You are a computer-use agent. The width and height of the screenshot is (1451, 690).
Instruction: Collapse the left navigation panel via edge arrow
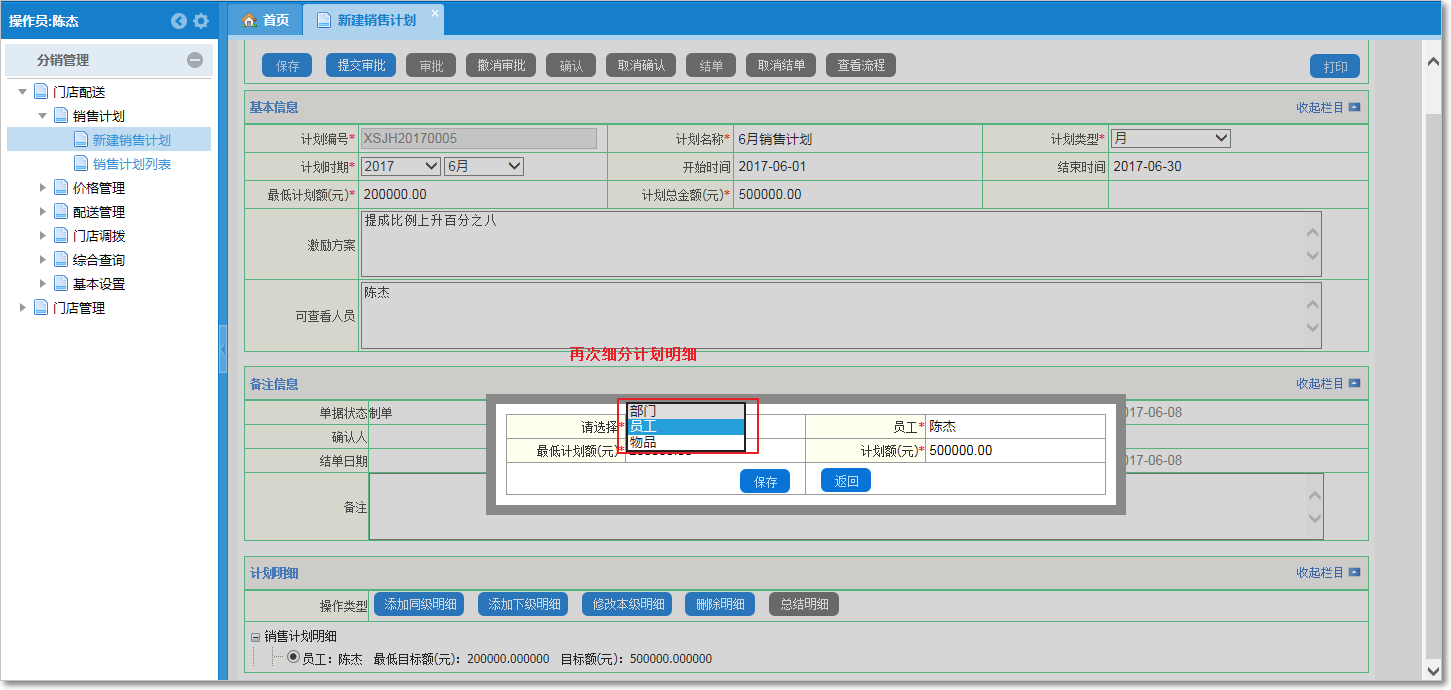(222, 347)
